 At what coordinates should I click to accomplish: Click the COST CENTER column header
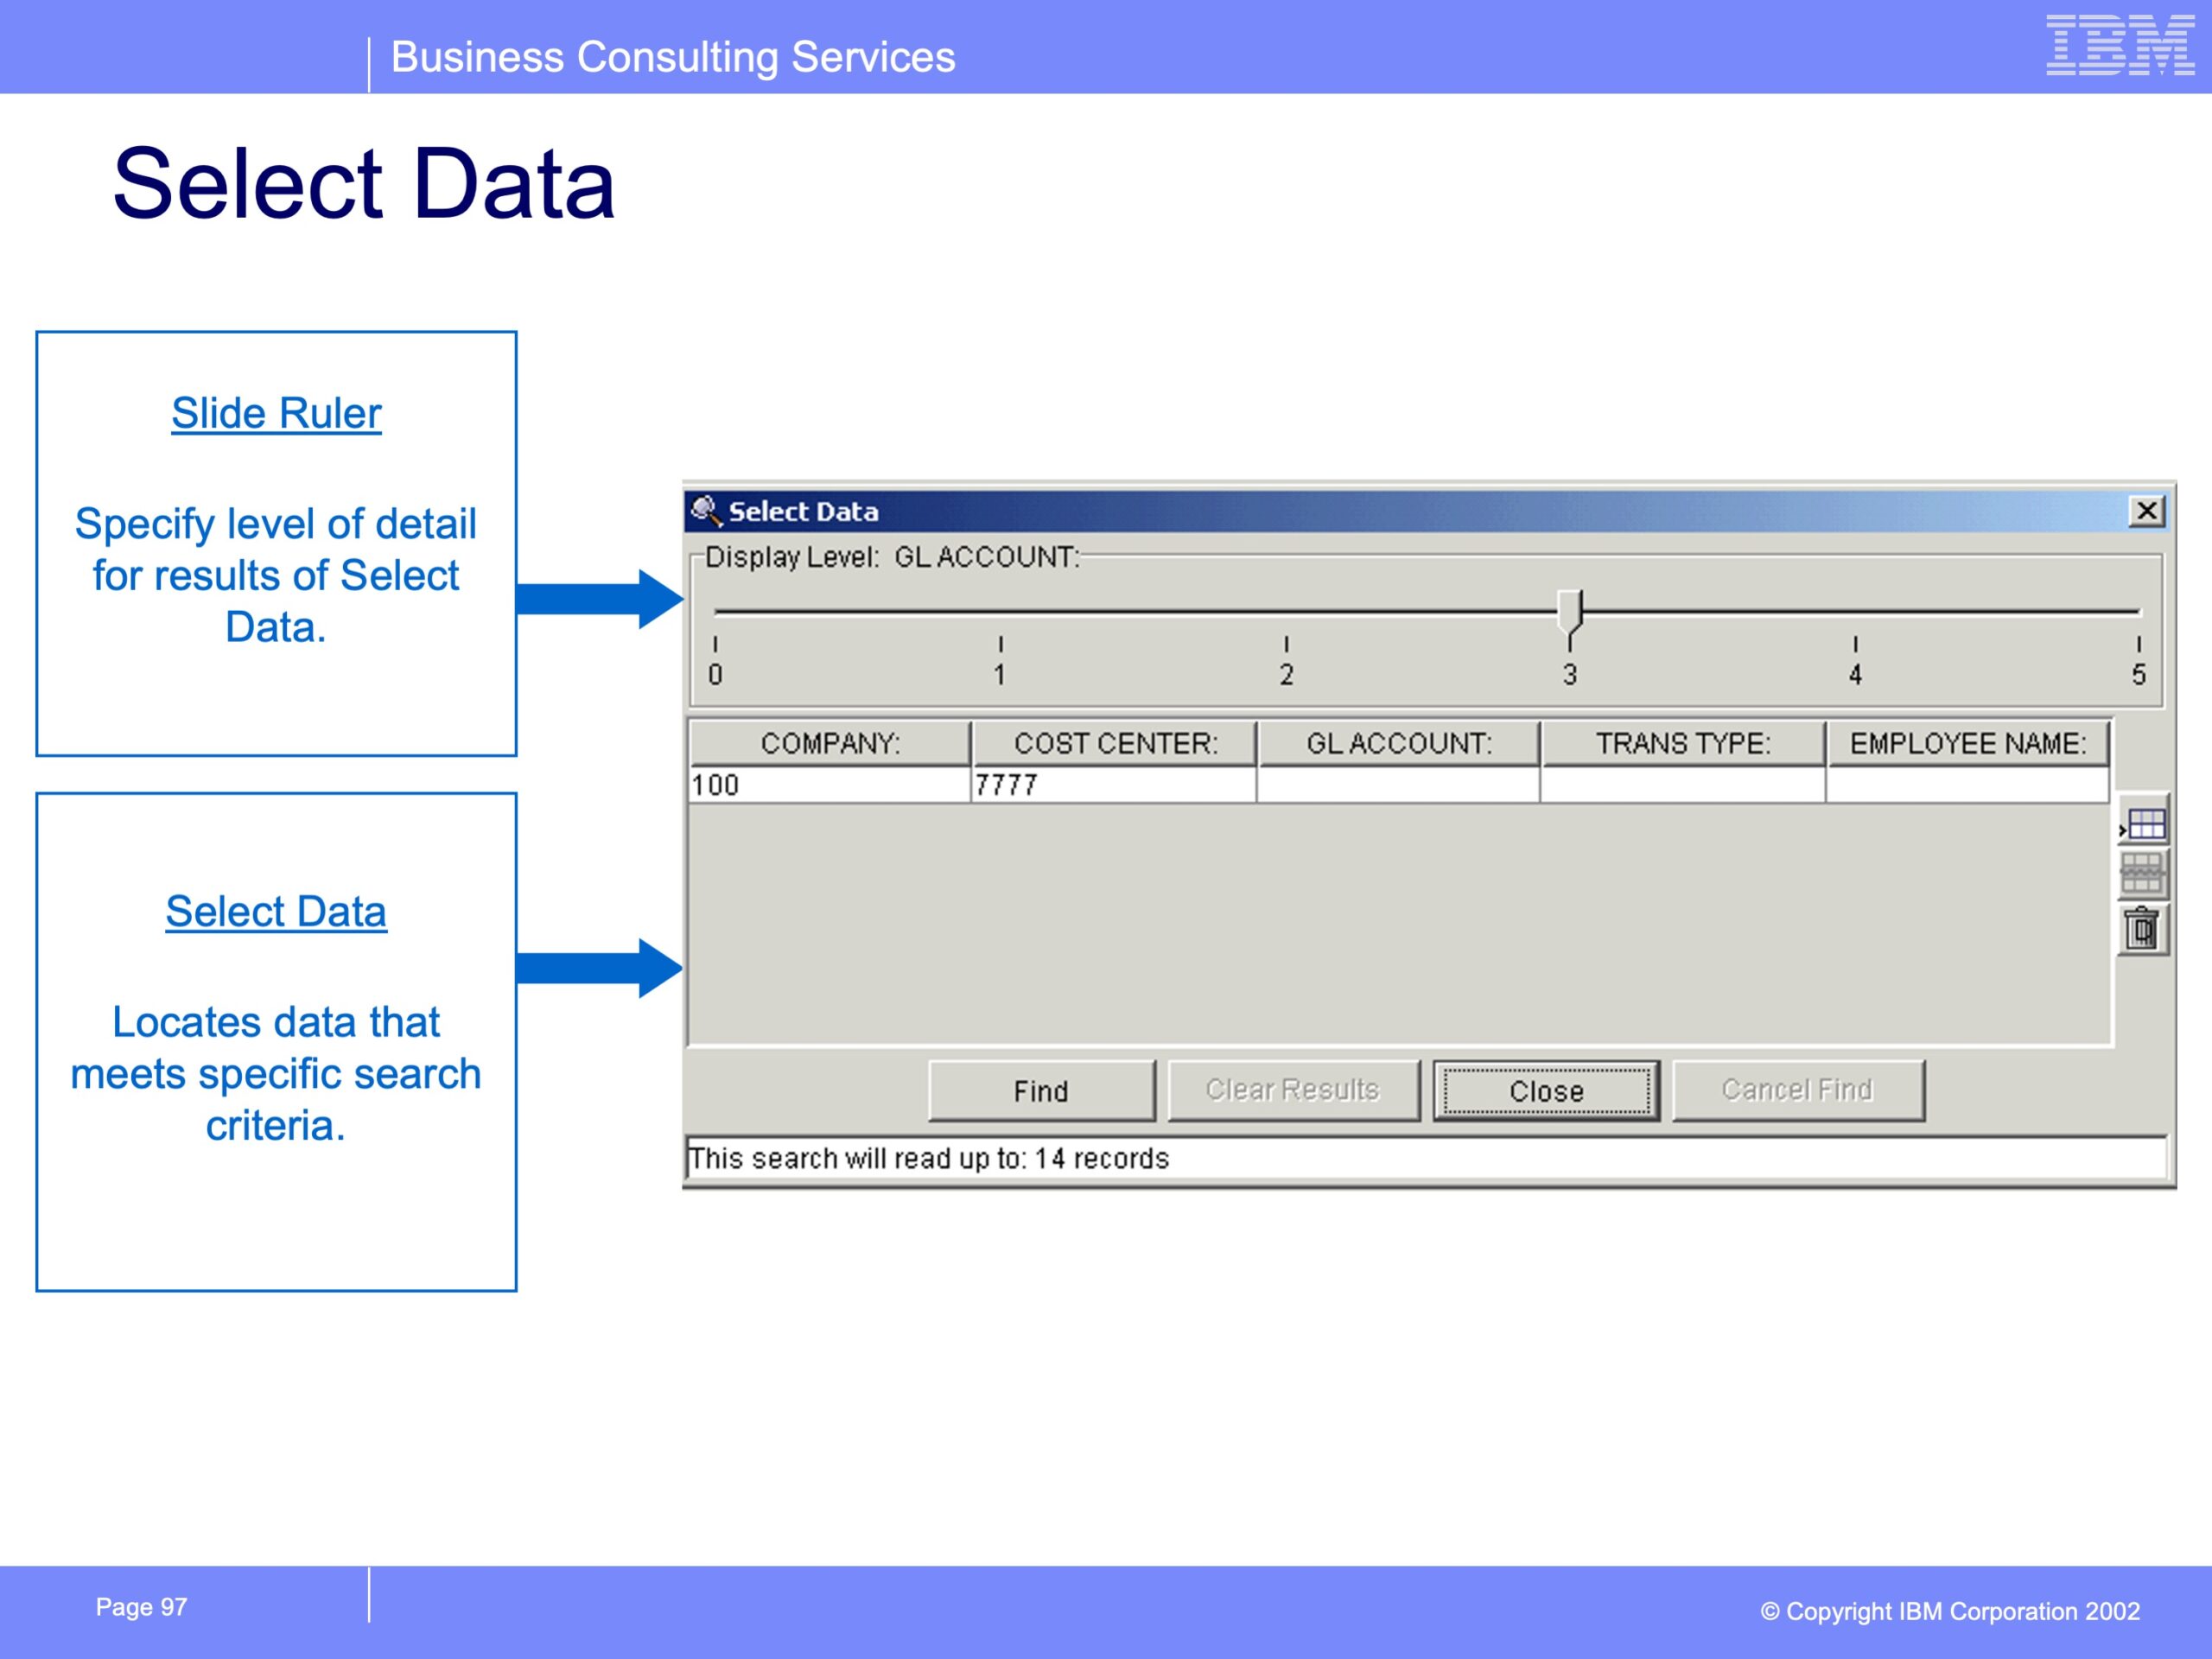[x=1115, y=743]
